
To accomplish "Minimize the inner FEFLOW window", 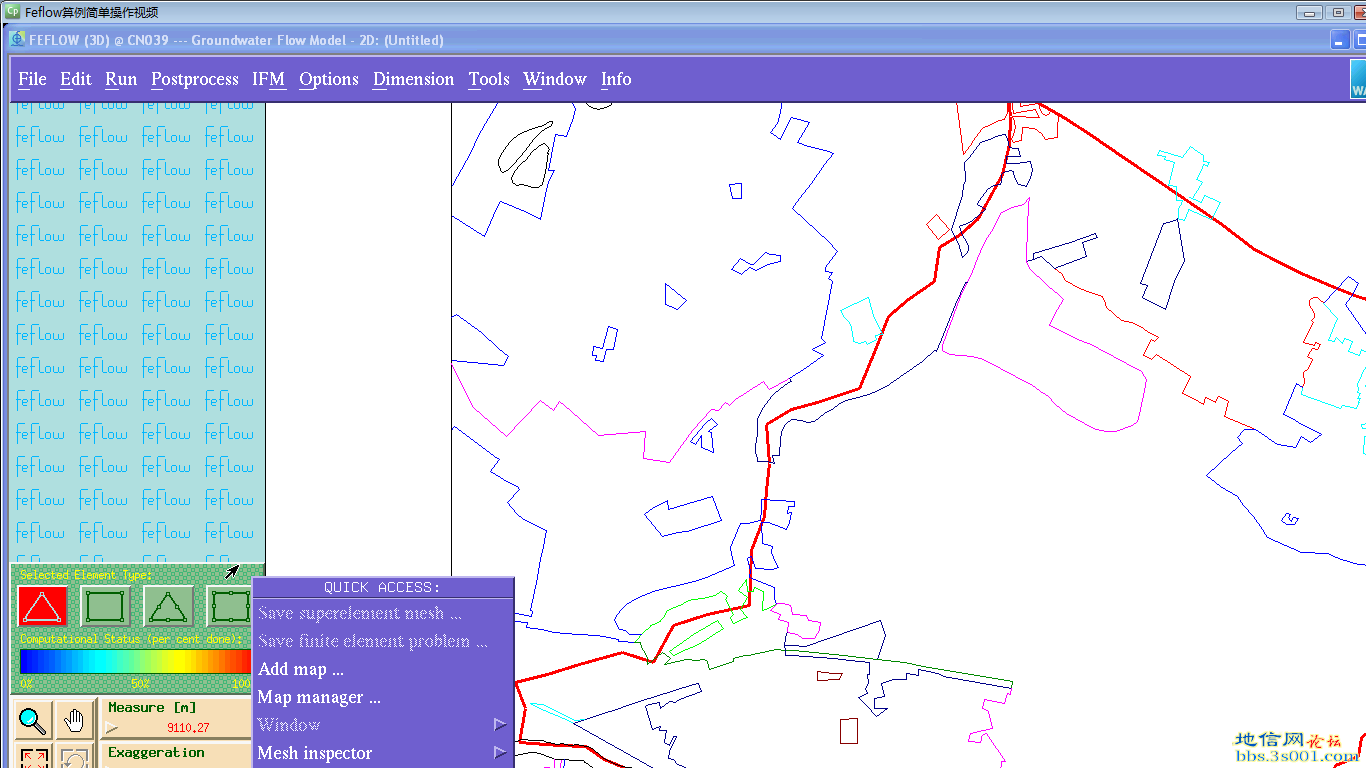I will click(1340, 40).
